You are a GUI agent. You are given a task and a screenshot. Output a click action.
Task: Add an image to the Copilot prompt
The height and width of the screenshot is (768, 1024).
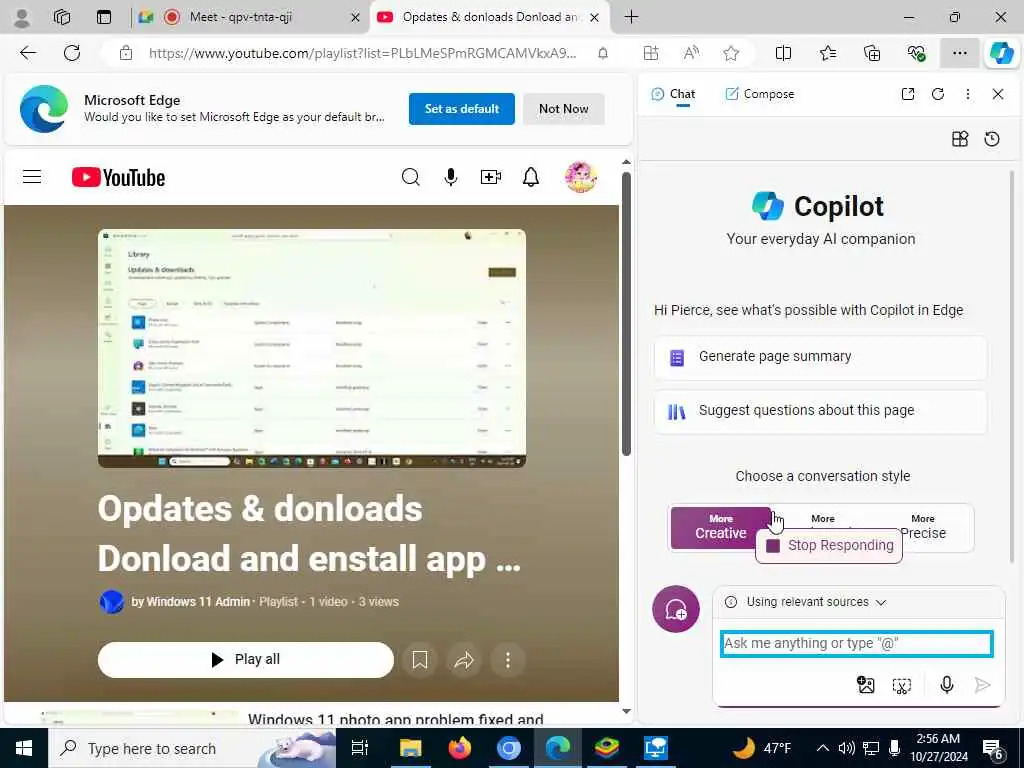coord(865,684)
